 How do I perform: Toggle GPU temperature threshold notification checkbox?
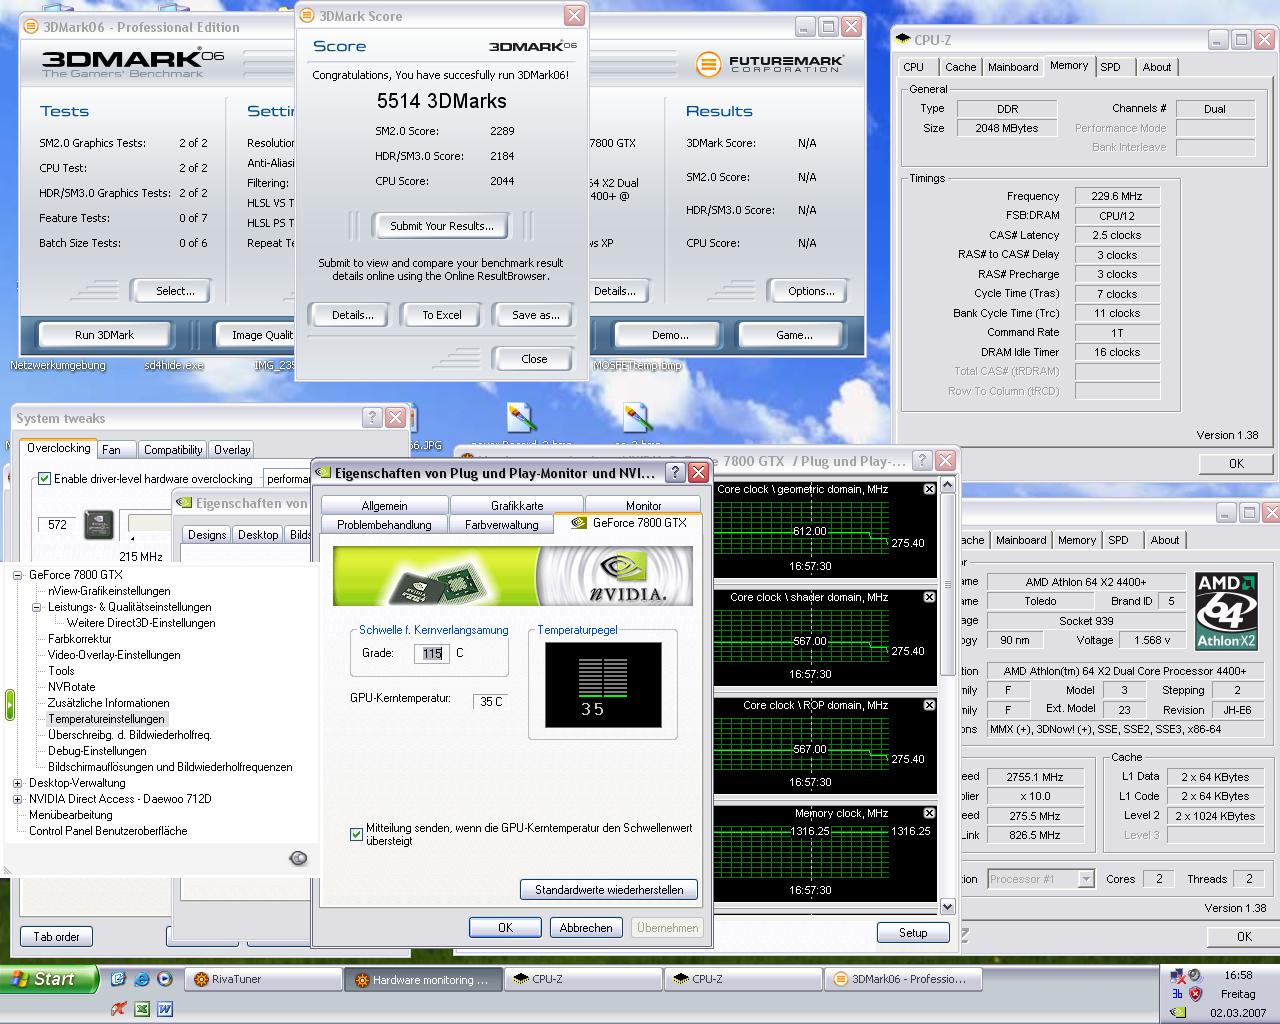pyautogui.click(x=356, y=834)
